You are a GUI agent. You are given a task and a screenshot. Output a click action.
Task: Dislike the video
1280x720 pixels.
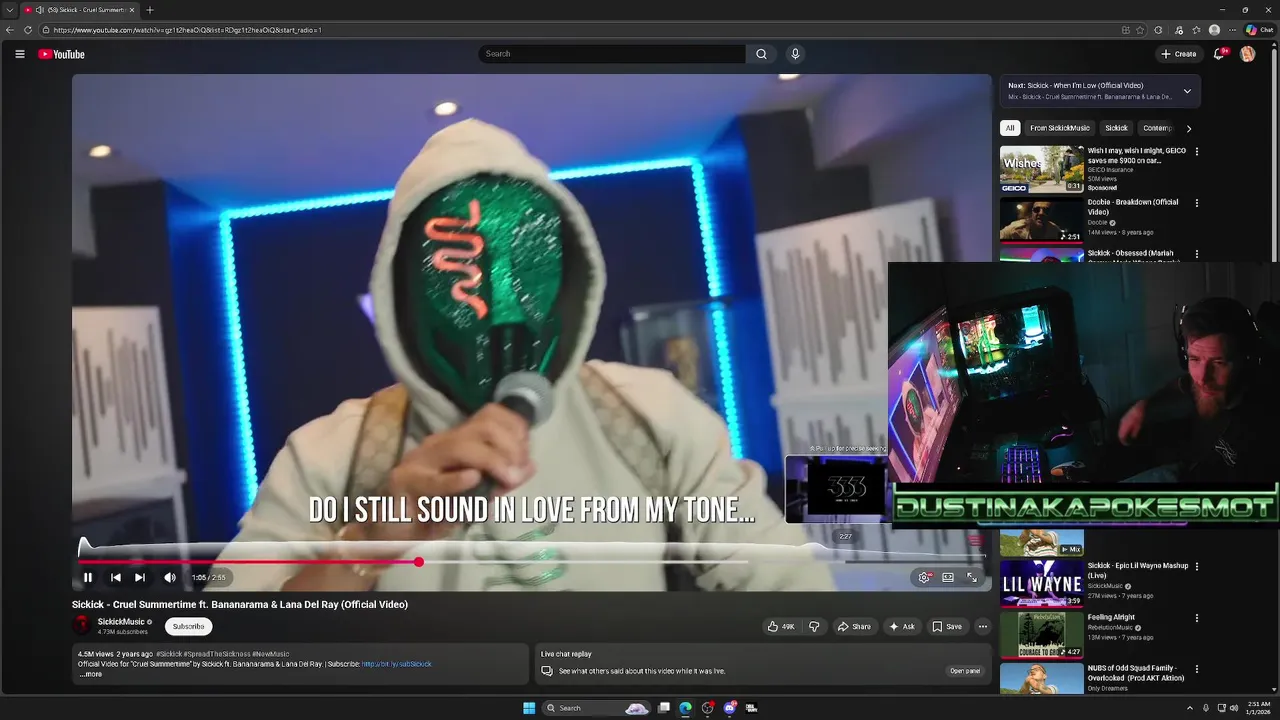pyautogui.click(x=814, y=627)
